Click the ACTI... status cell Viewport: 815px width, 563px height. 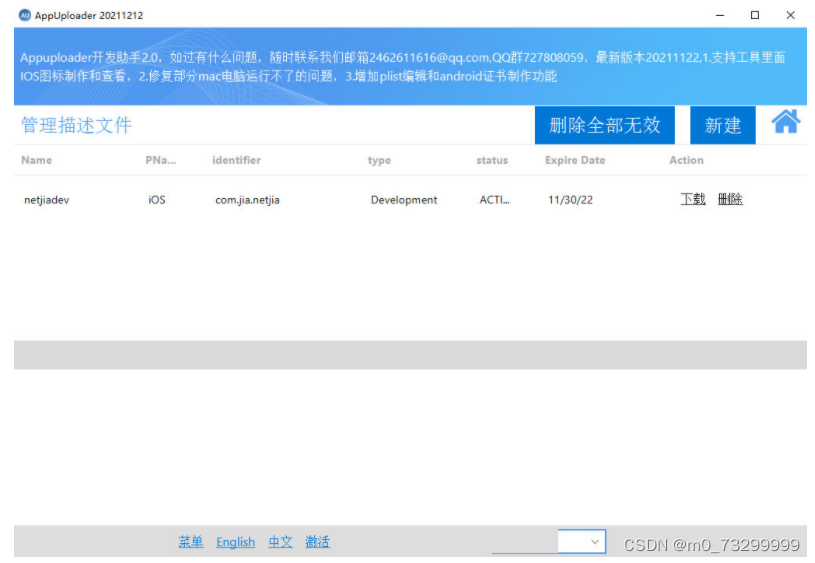pos(494,200)
